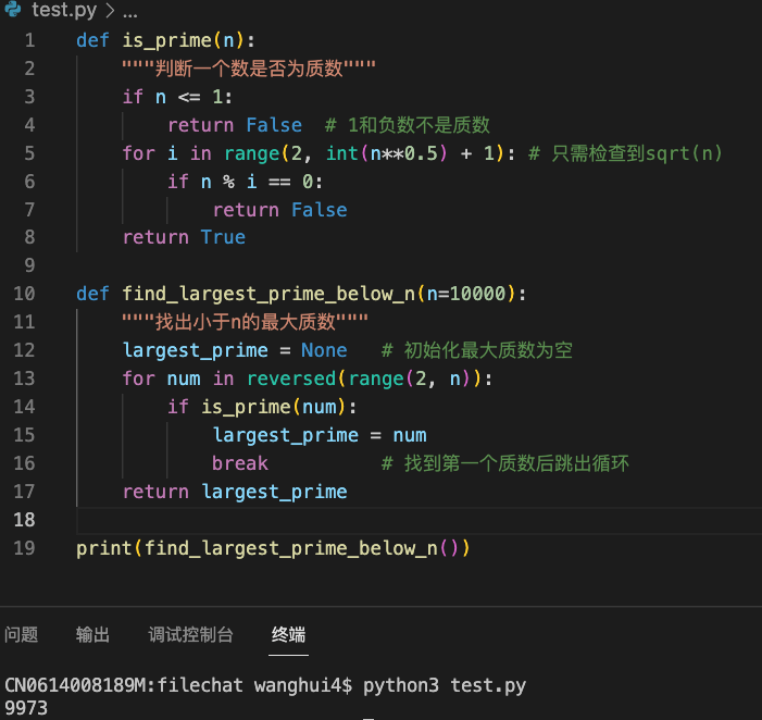Viewport: 762px width, 720px height.
Task: Click comment 初始化最大质数为空
Action: (477, 350)
